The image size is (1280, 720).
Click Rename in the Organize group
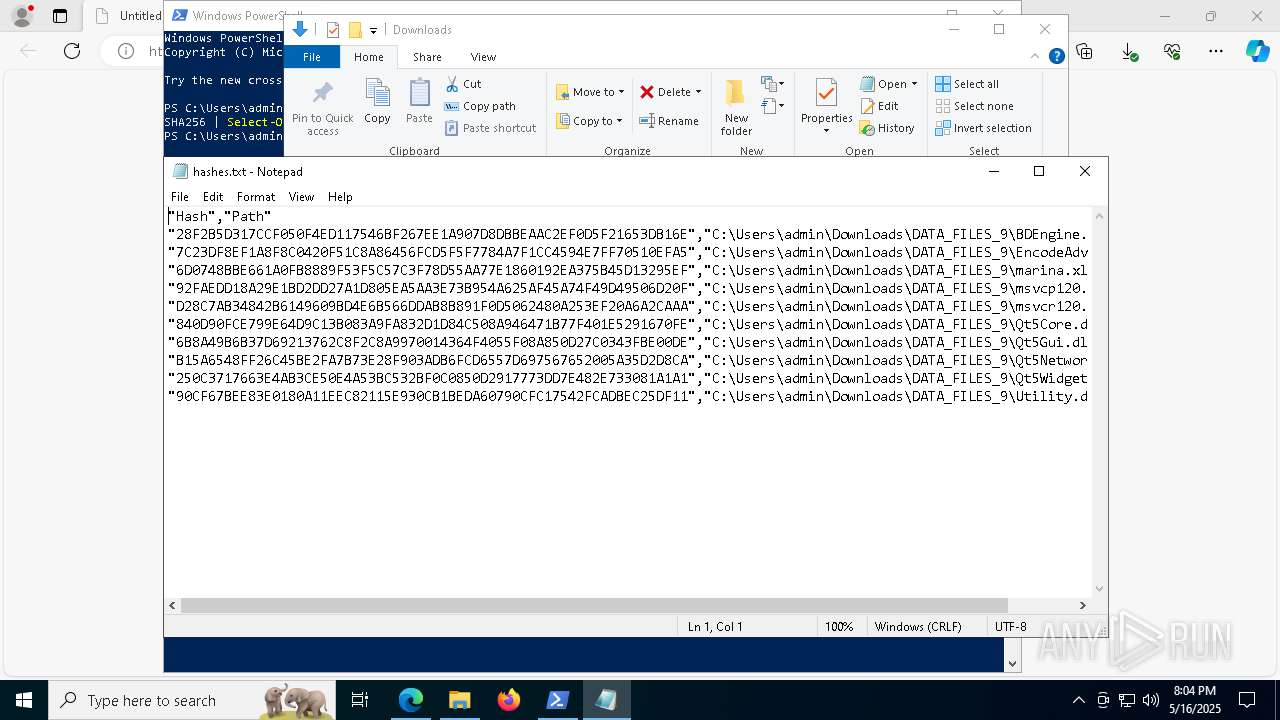669,121
